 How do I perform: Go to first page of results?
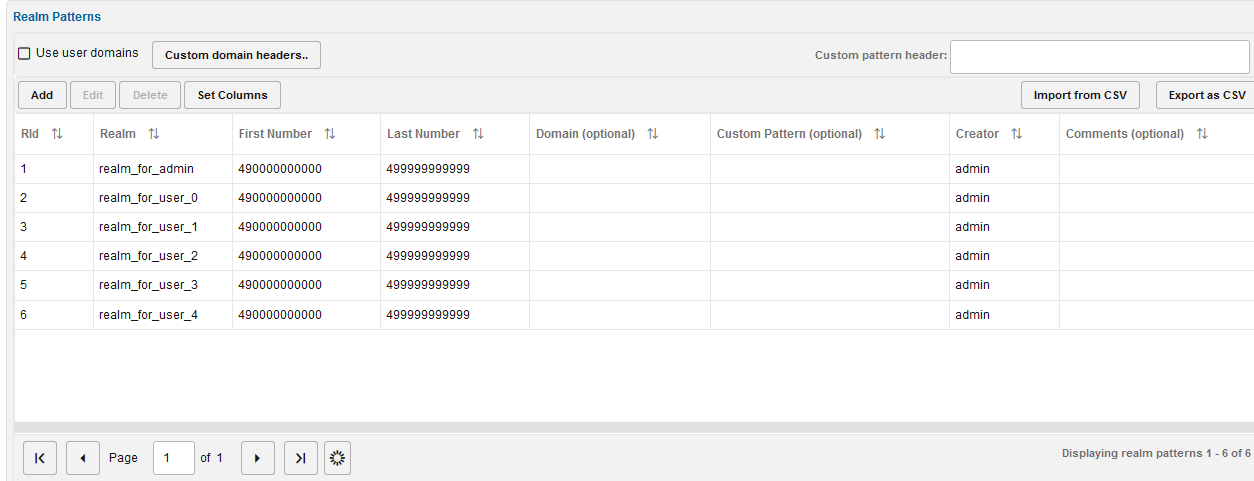click(40, 458)
